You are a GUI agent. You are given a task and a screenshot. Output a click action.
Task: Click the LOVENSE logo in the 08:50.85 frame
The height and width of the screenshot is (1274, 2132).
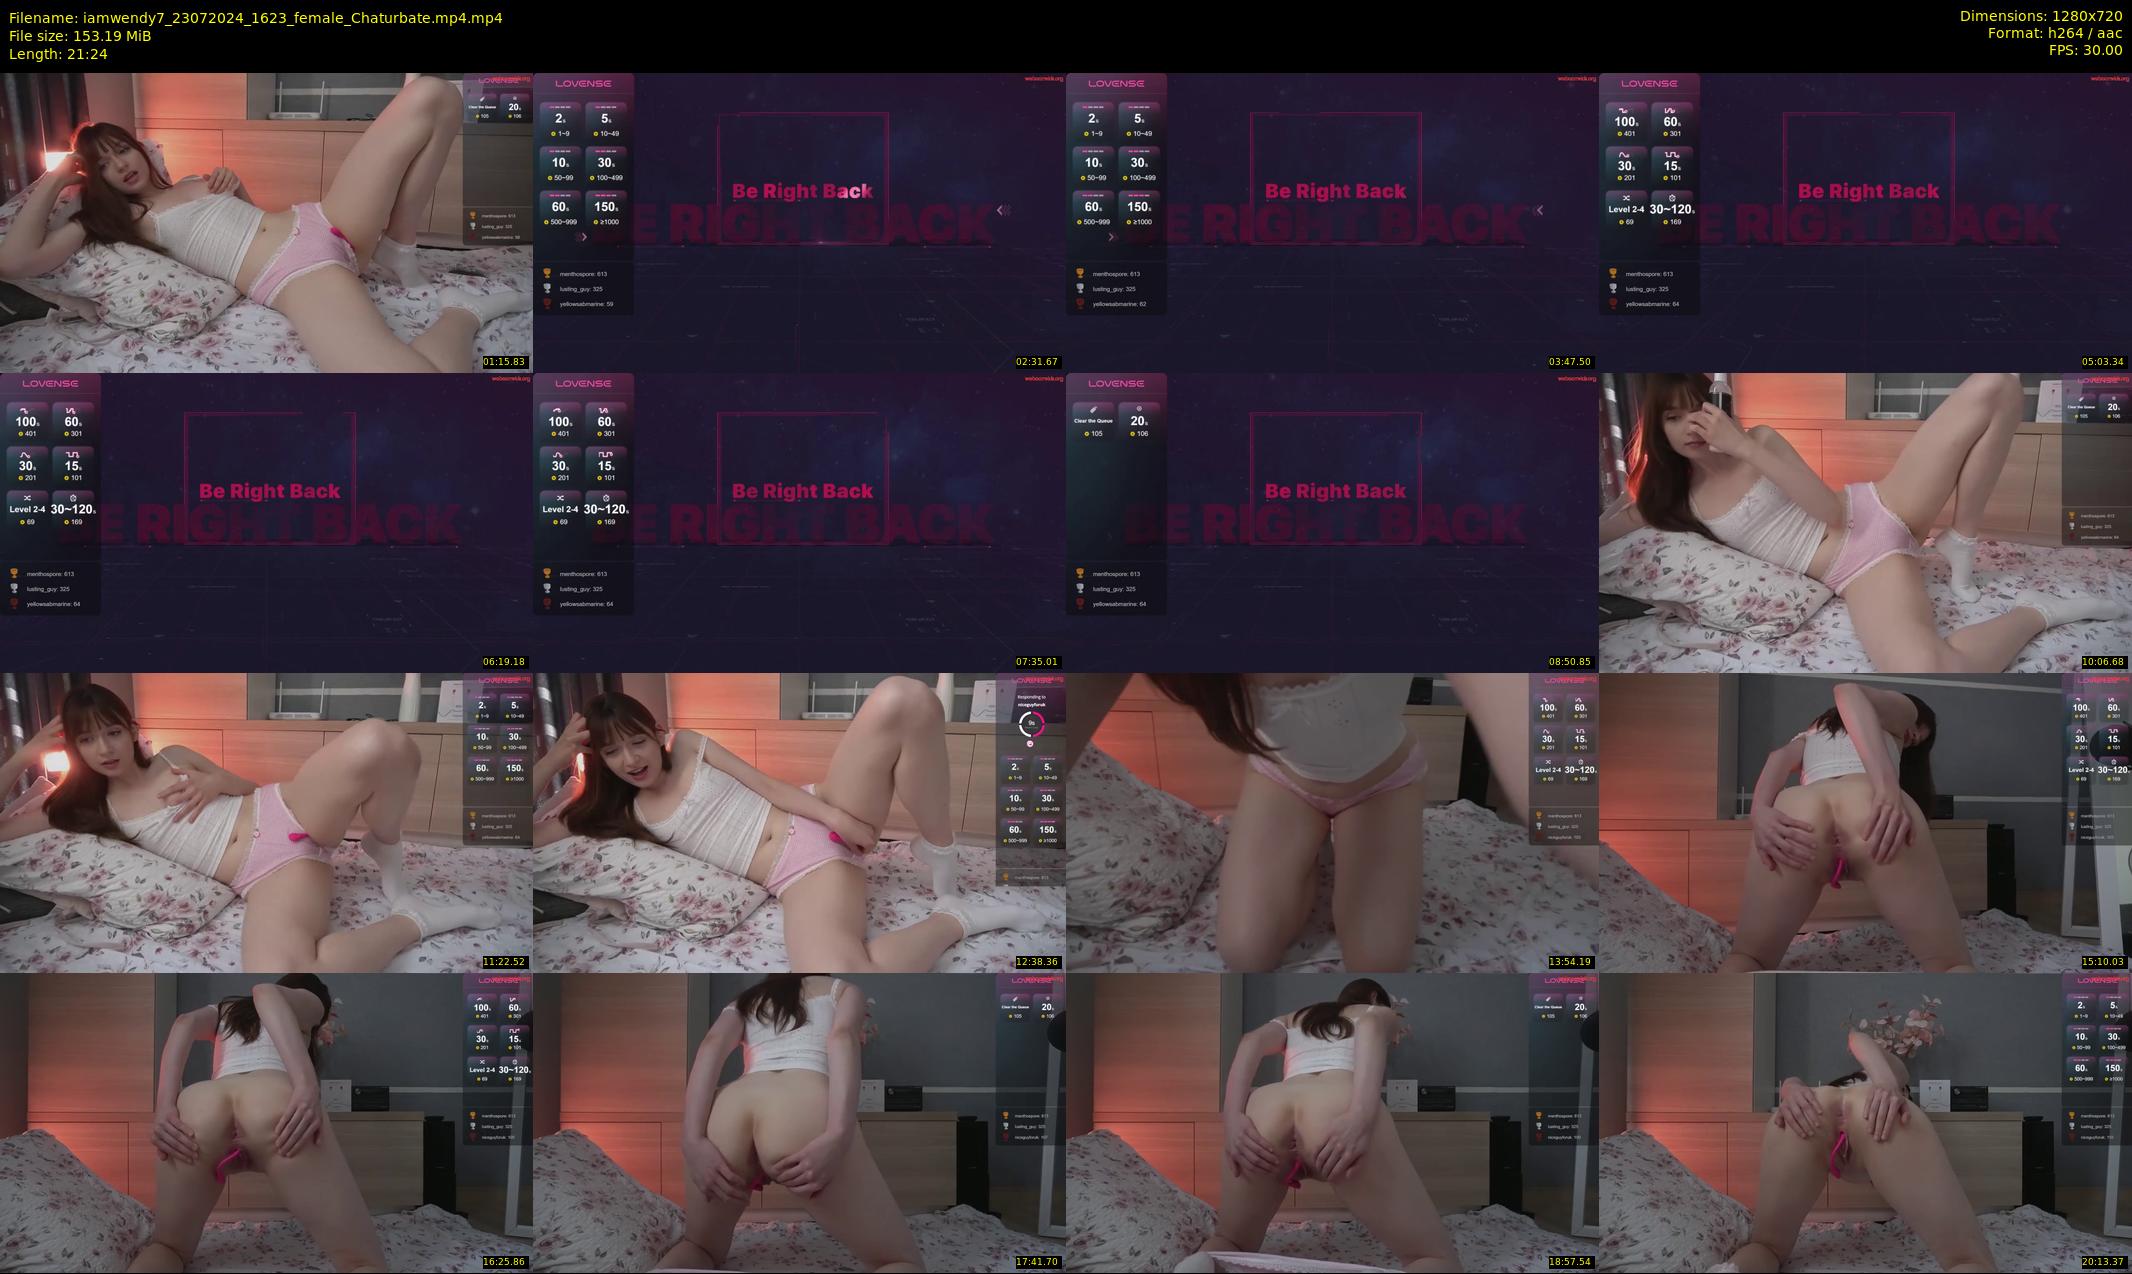point(1116,383)
